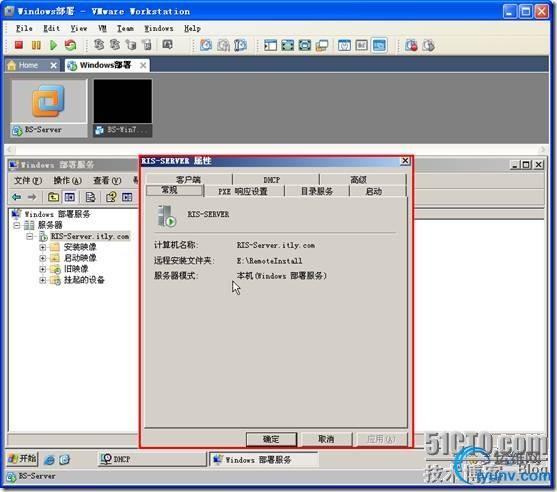Switch to the Home tab in VMware

[x=32, y=65]
